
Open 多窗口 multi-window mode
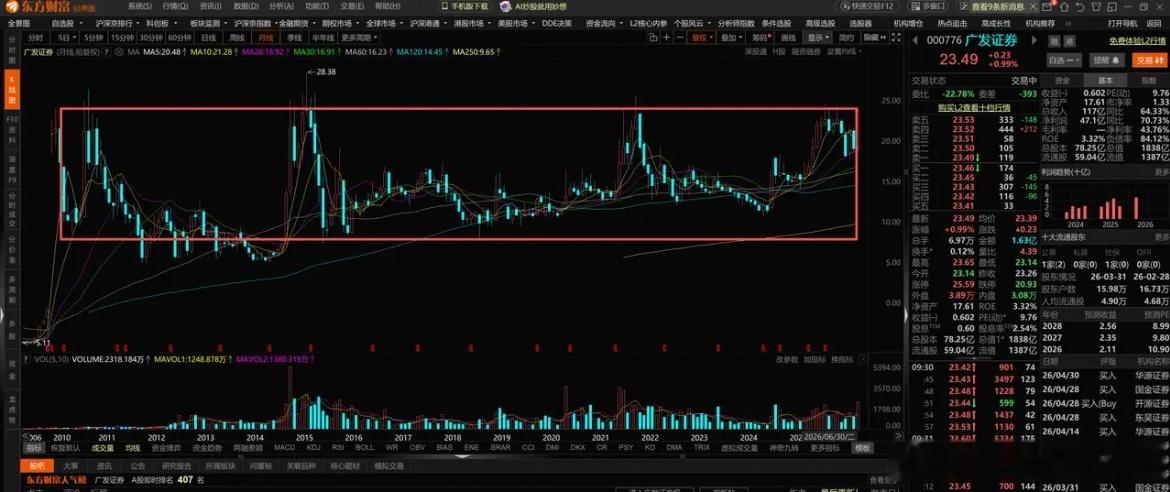pos(927,6)
